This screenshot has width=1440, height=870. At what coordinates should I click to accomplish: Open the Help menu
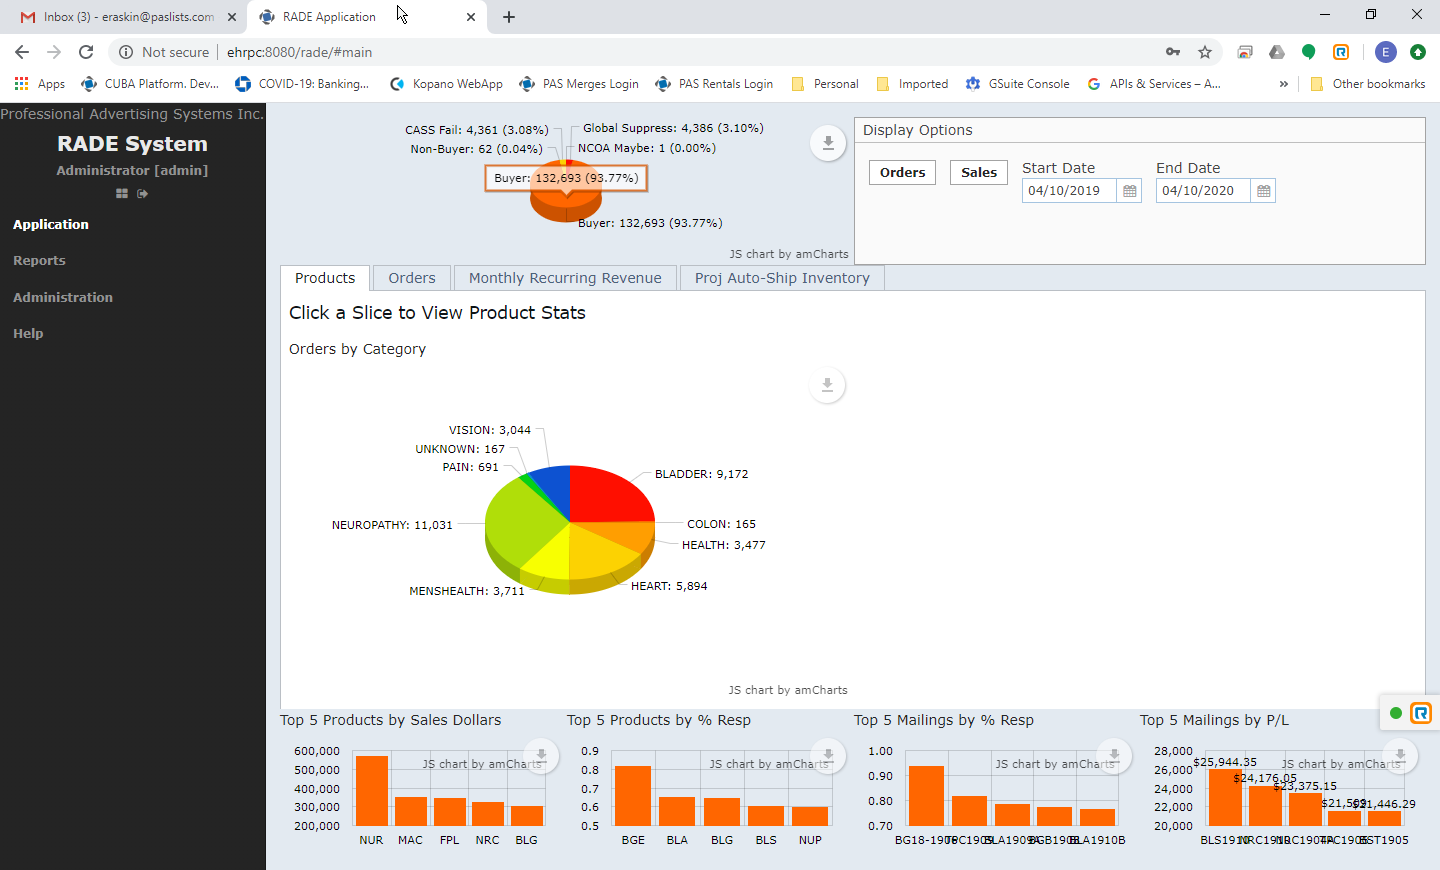pyautogui.click(x=28, y=334)
